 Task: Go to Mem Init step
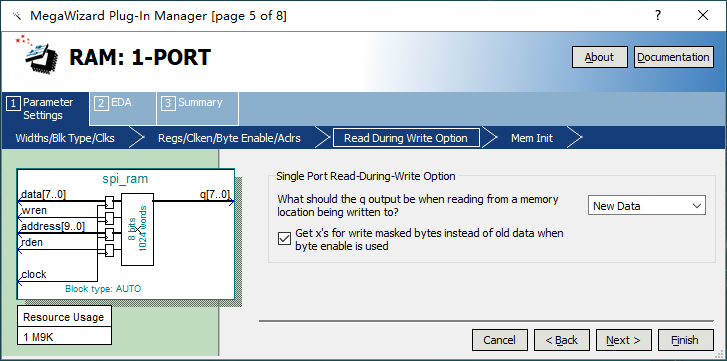pyautogui.click(x=532, y=138)
